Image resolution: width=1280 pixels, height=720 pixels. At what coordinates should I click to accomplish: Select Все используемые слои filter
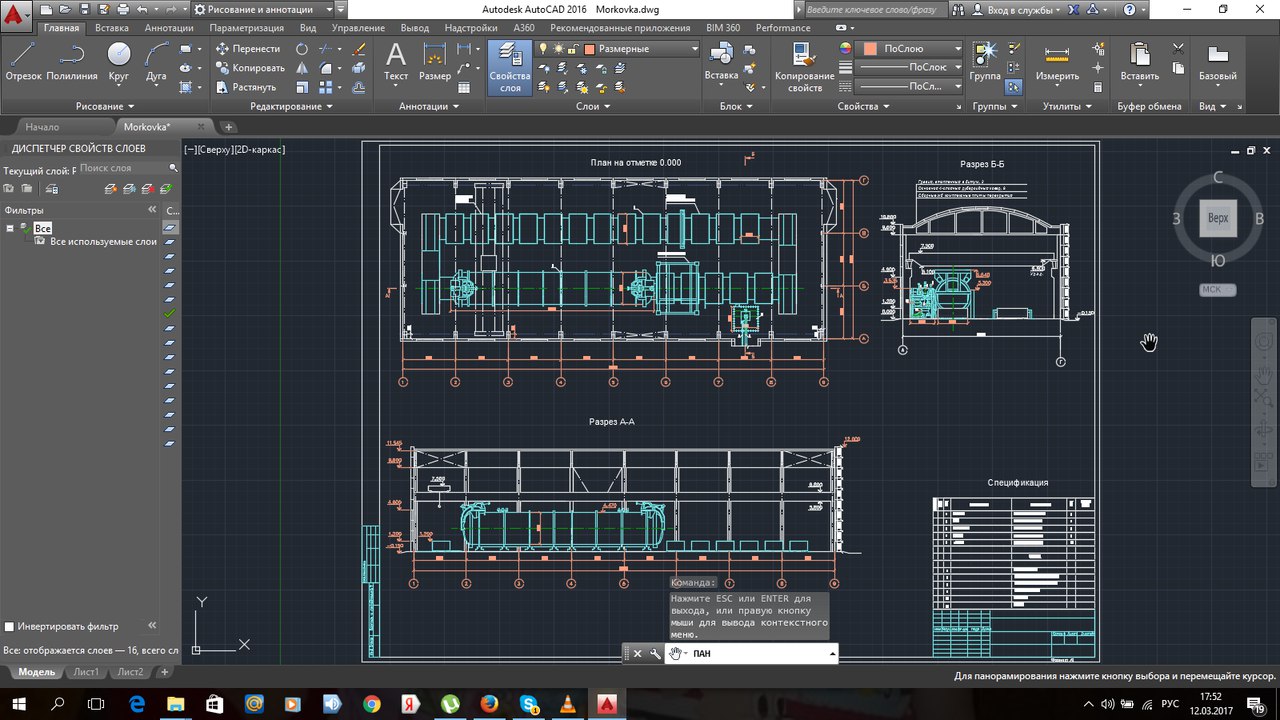pos(104,242)
